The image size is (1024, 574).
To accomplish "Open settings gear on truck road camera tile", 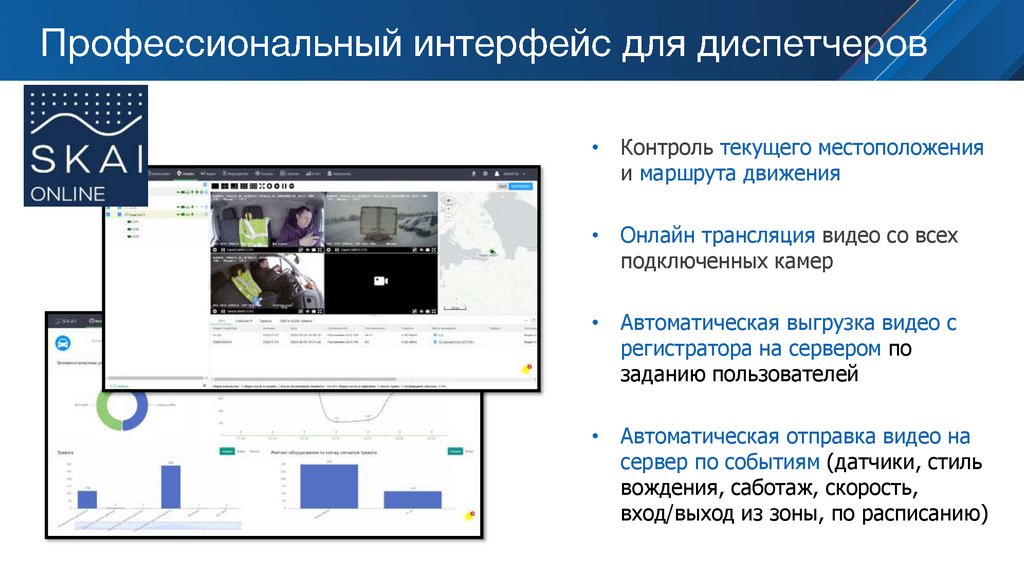I will coord(328,249).
